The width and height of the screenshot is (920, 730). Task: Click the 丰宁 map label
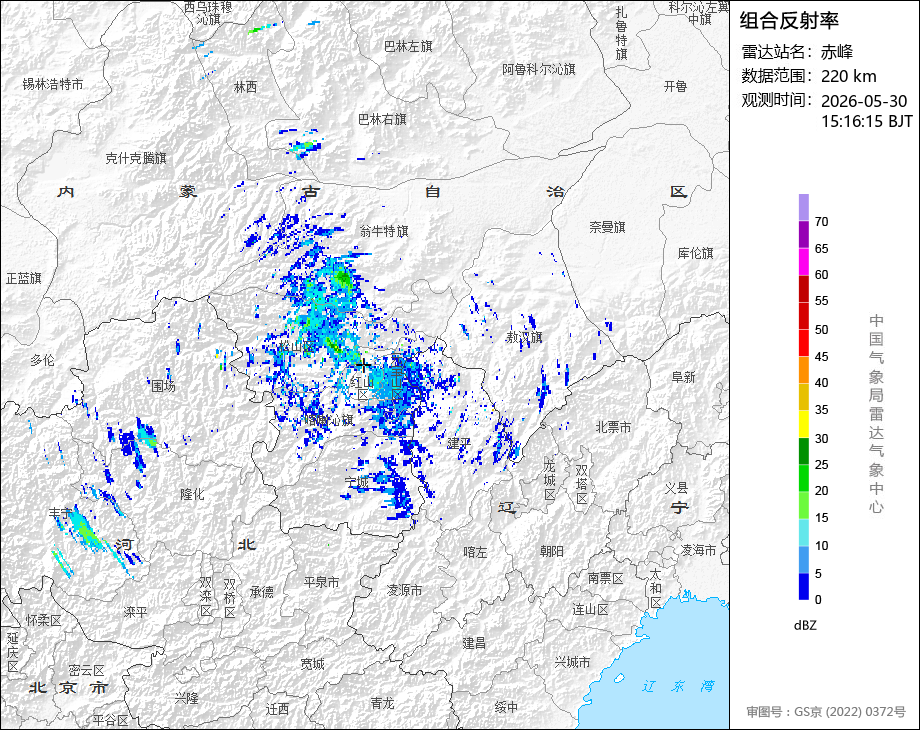60,513
